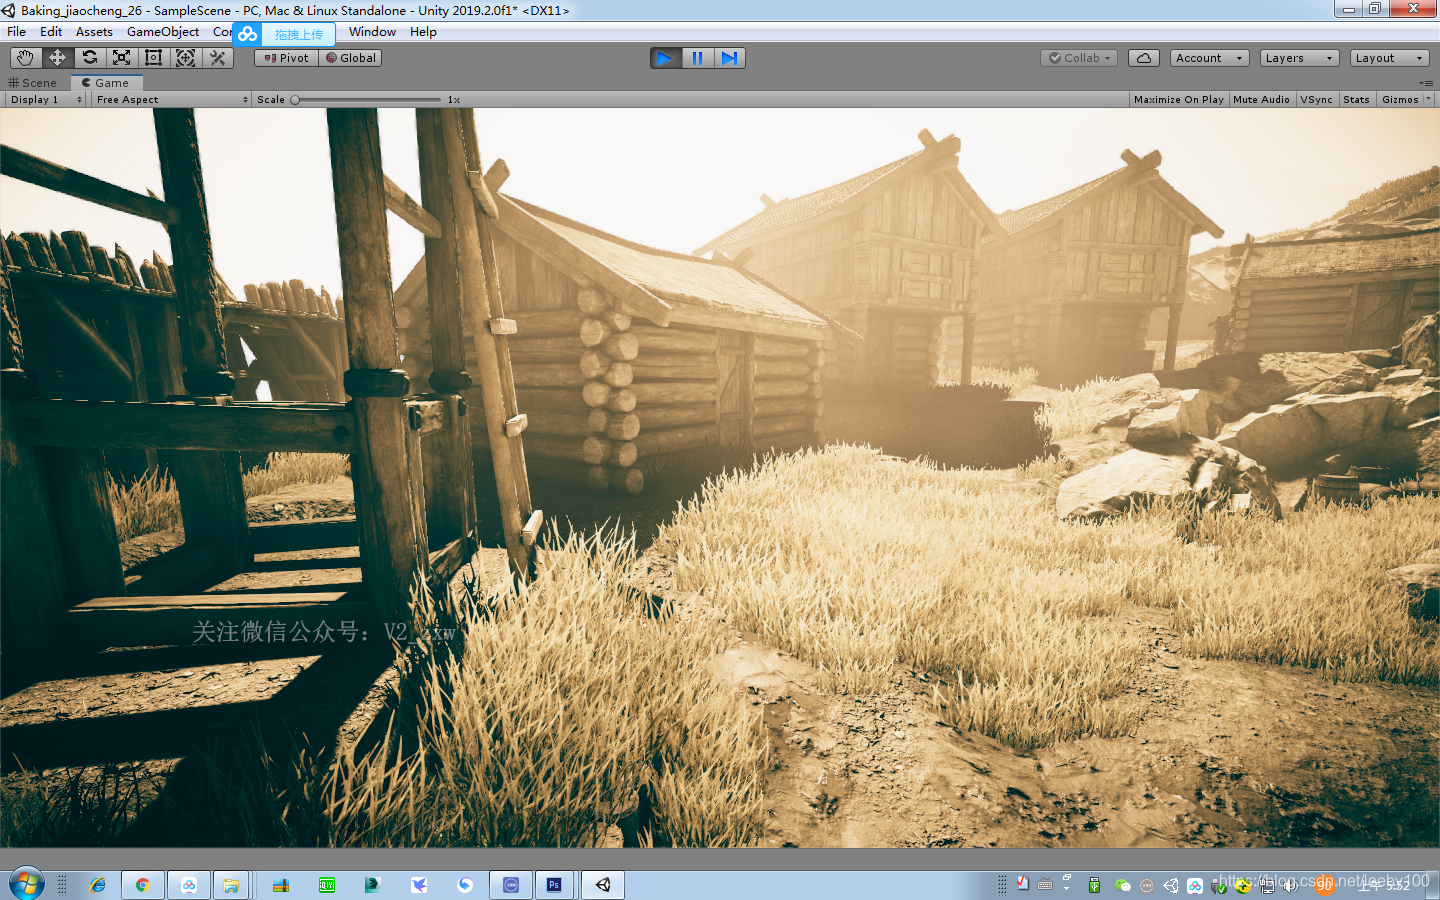Step forward one frame
The image size is (1440, 900).
[x=729, y=58]
